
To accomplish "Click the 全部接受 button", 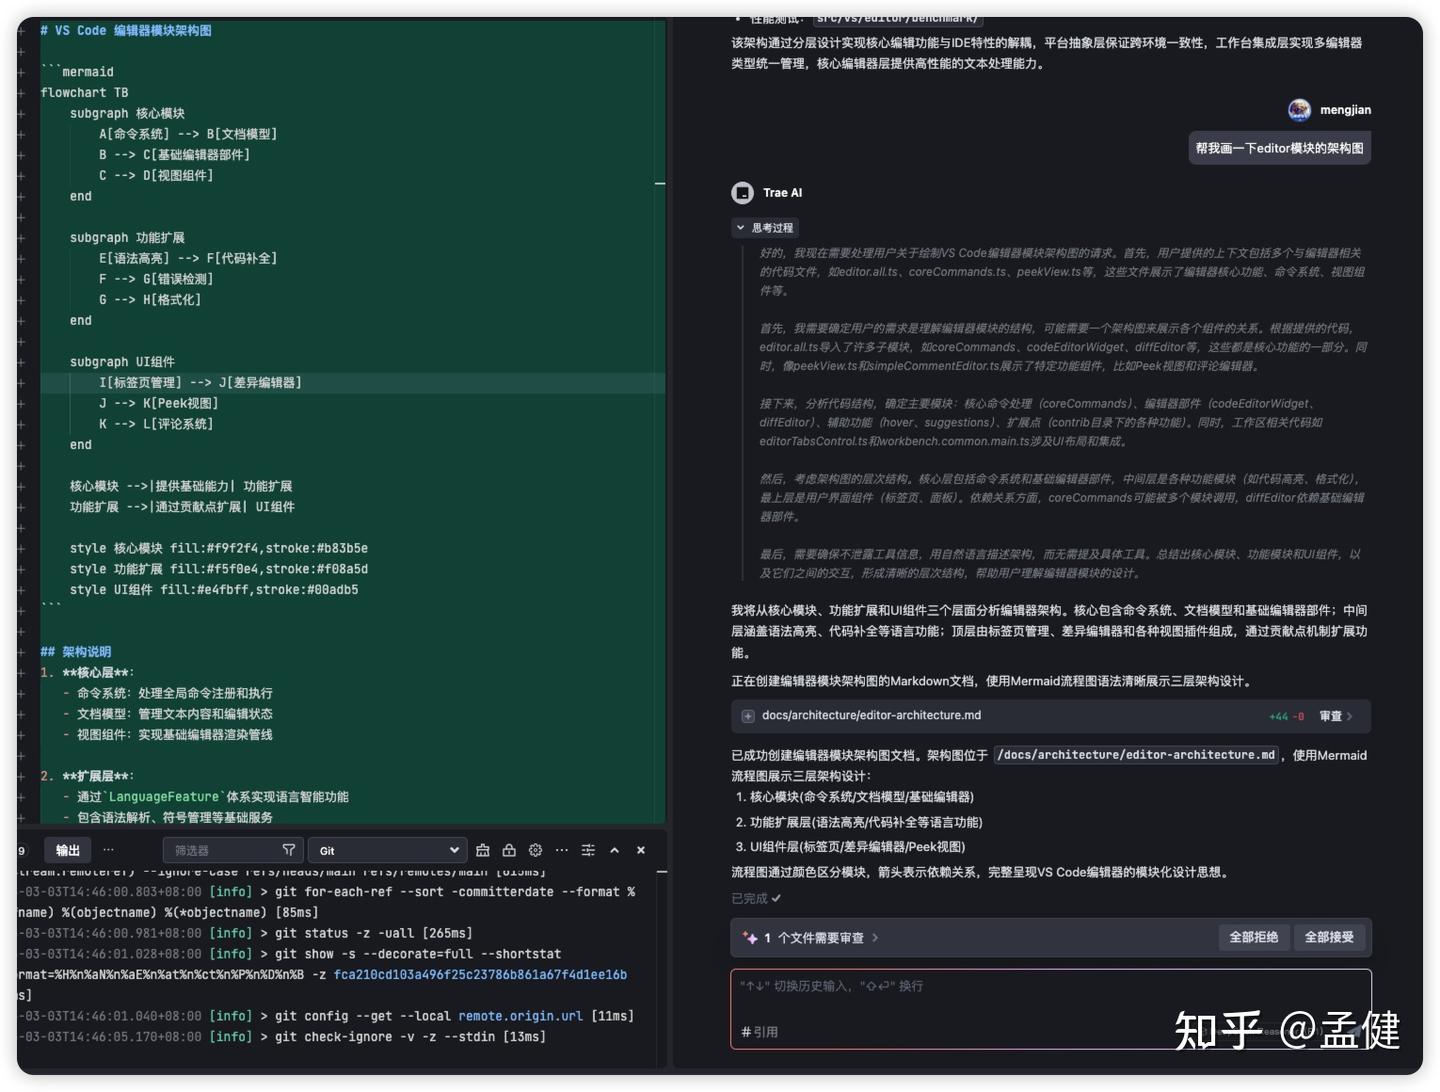I will pyautogui.click(x=1330, y=938).
